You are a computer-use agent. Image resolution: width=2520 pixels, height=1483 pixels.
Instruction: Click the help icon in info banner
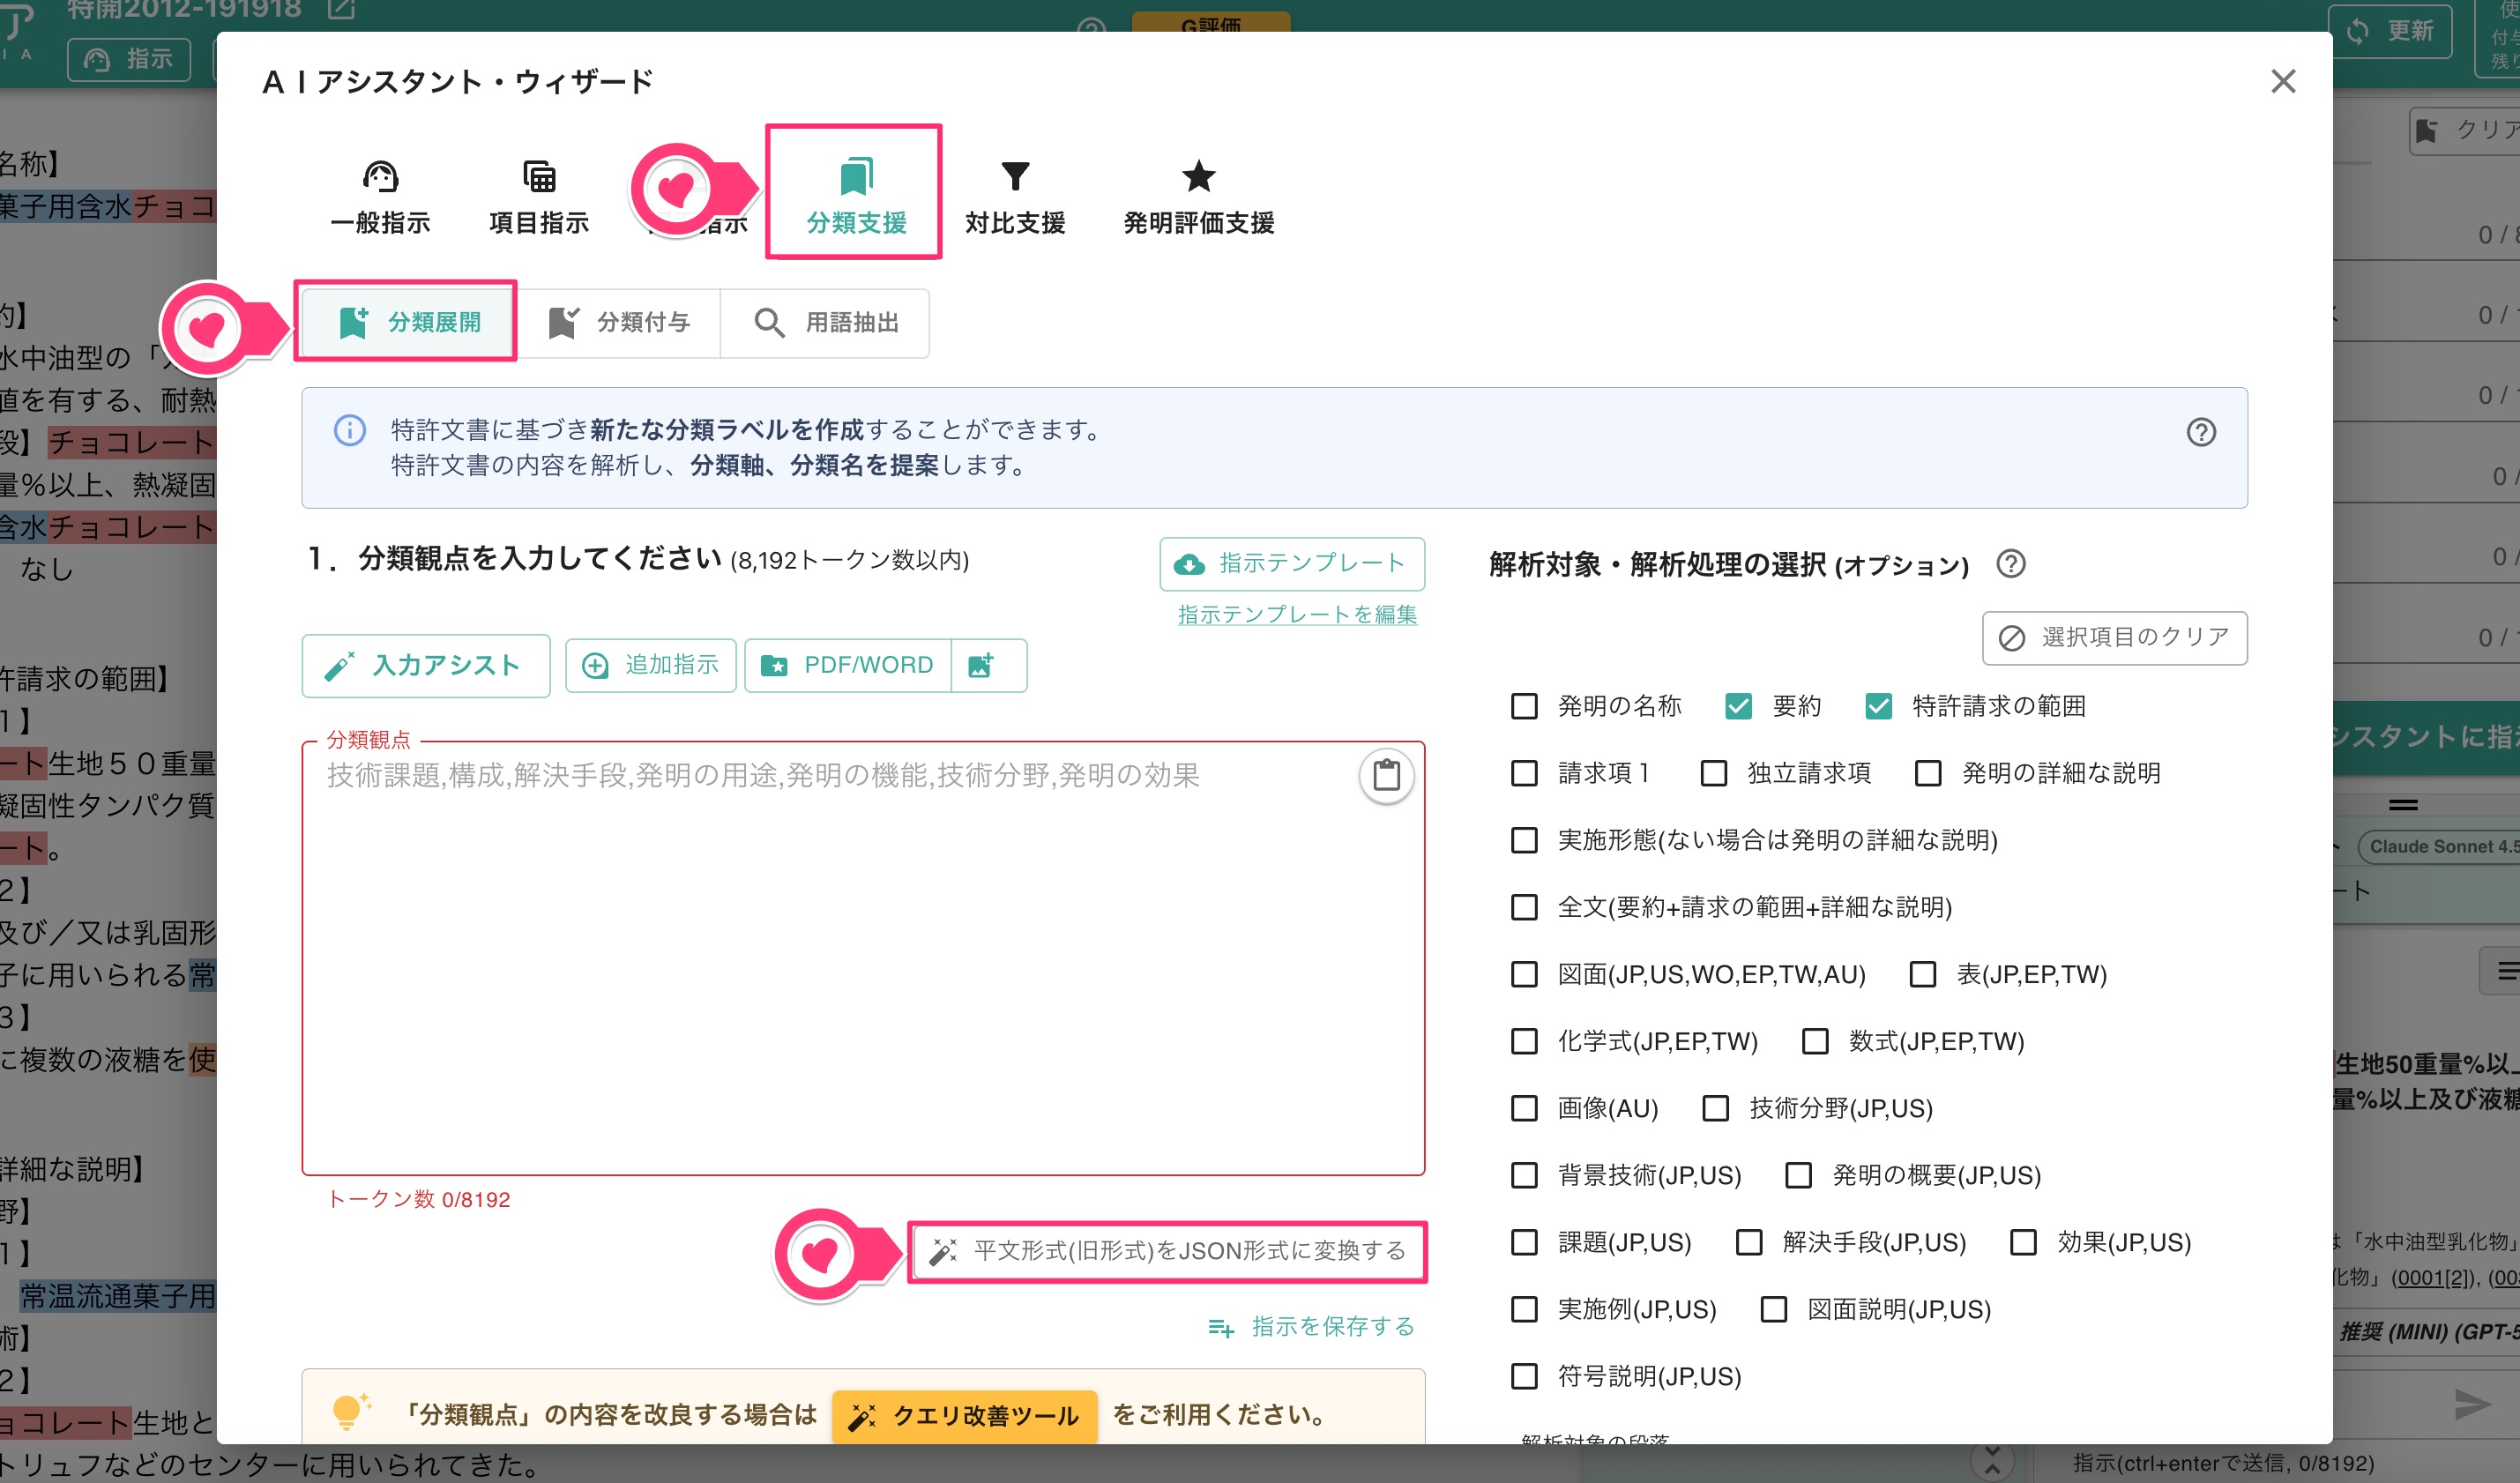(x=2200, y=432)
